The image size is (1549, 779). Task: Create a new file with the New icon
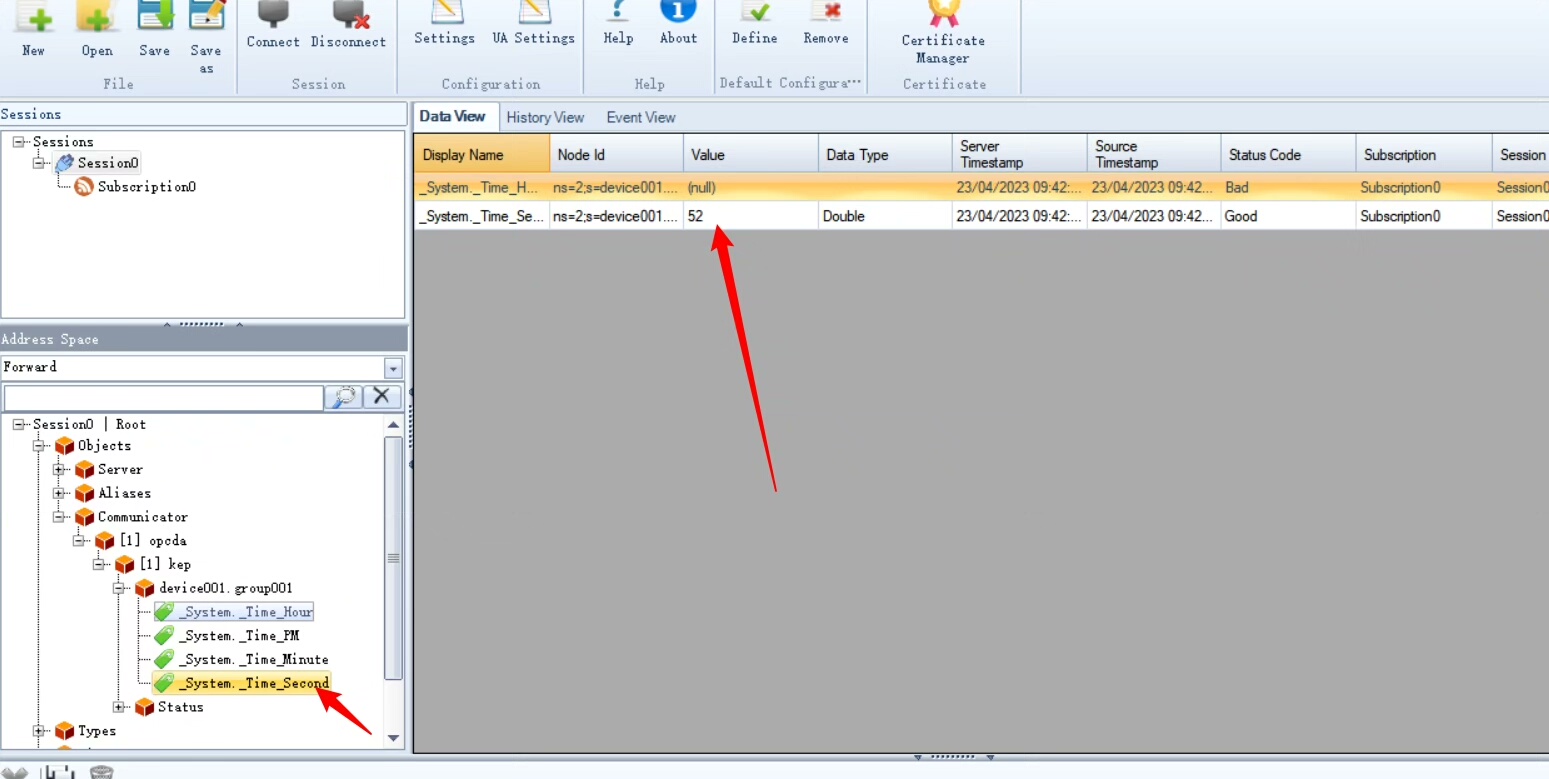click(x=33, y=15)
